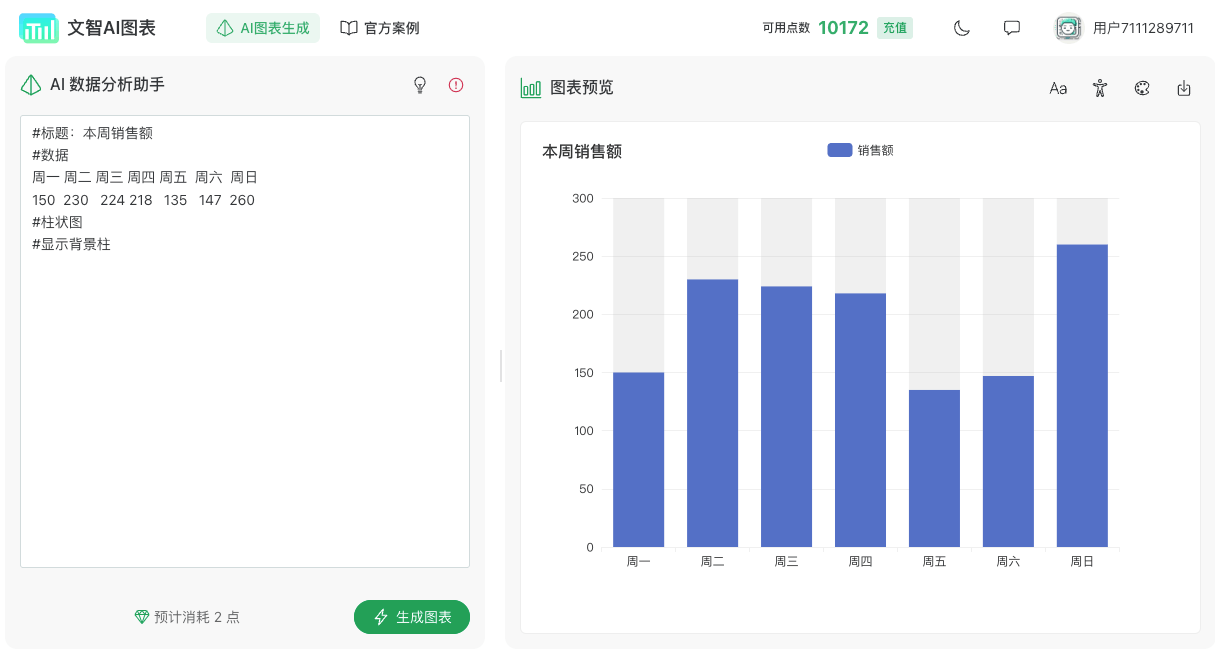Screen dimensions: 1215x650
Task: Open user 用户7111289711 account menu
Action: tap(1143, 28)
